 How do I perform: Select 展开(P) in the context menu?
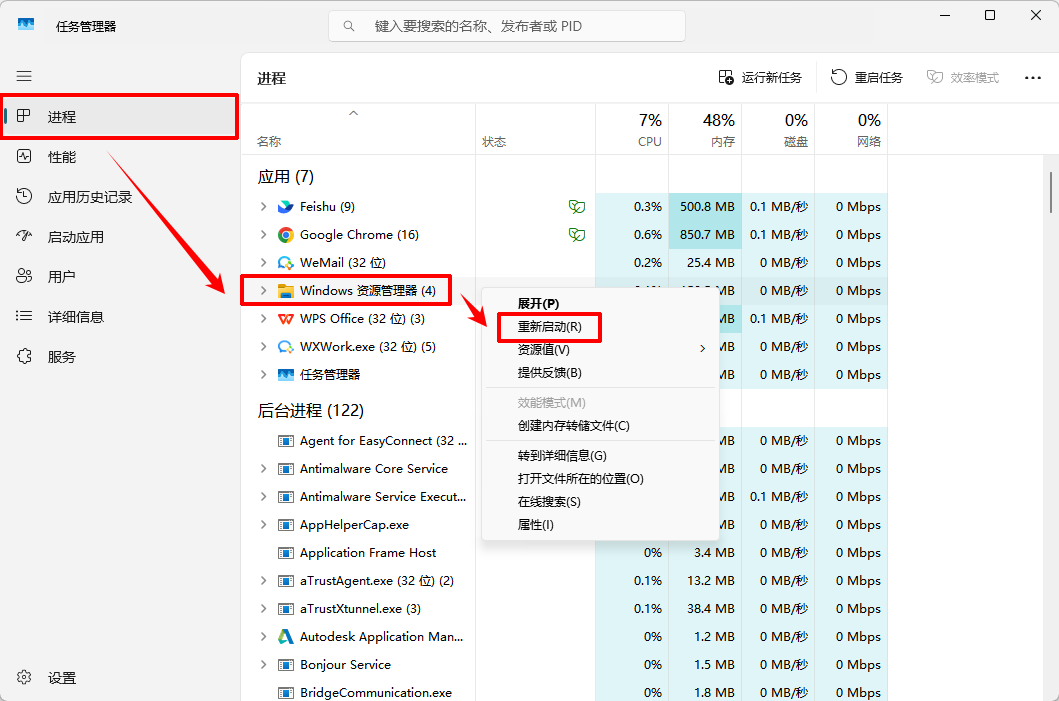tap(538, 304)
